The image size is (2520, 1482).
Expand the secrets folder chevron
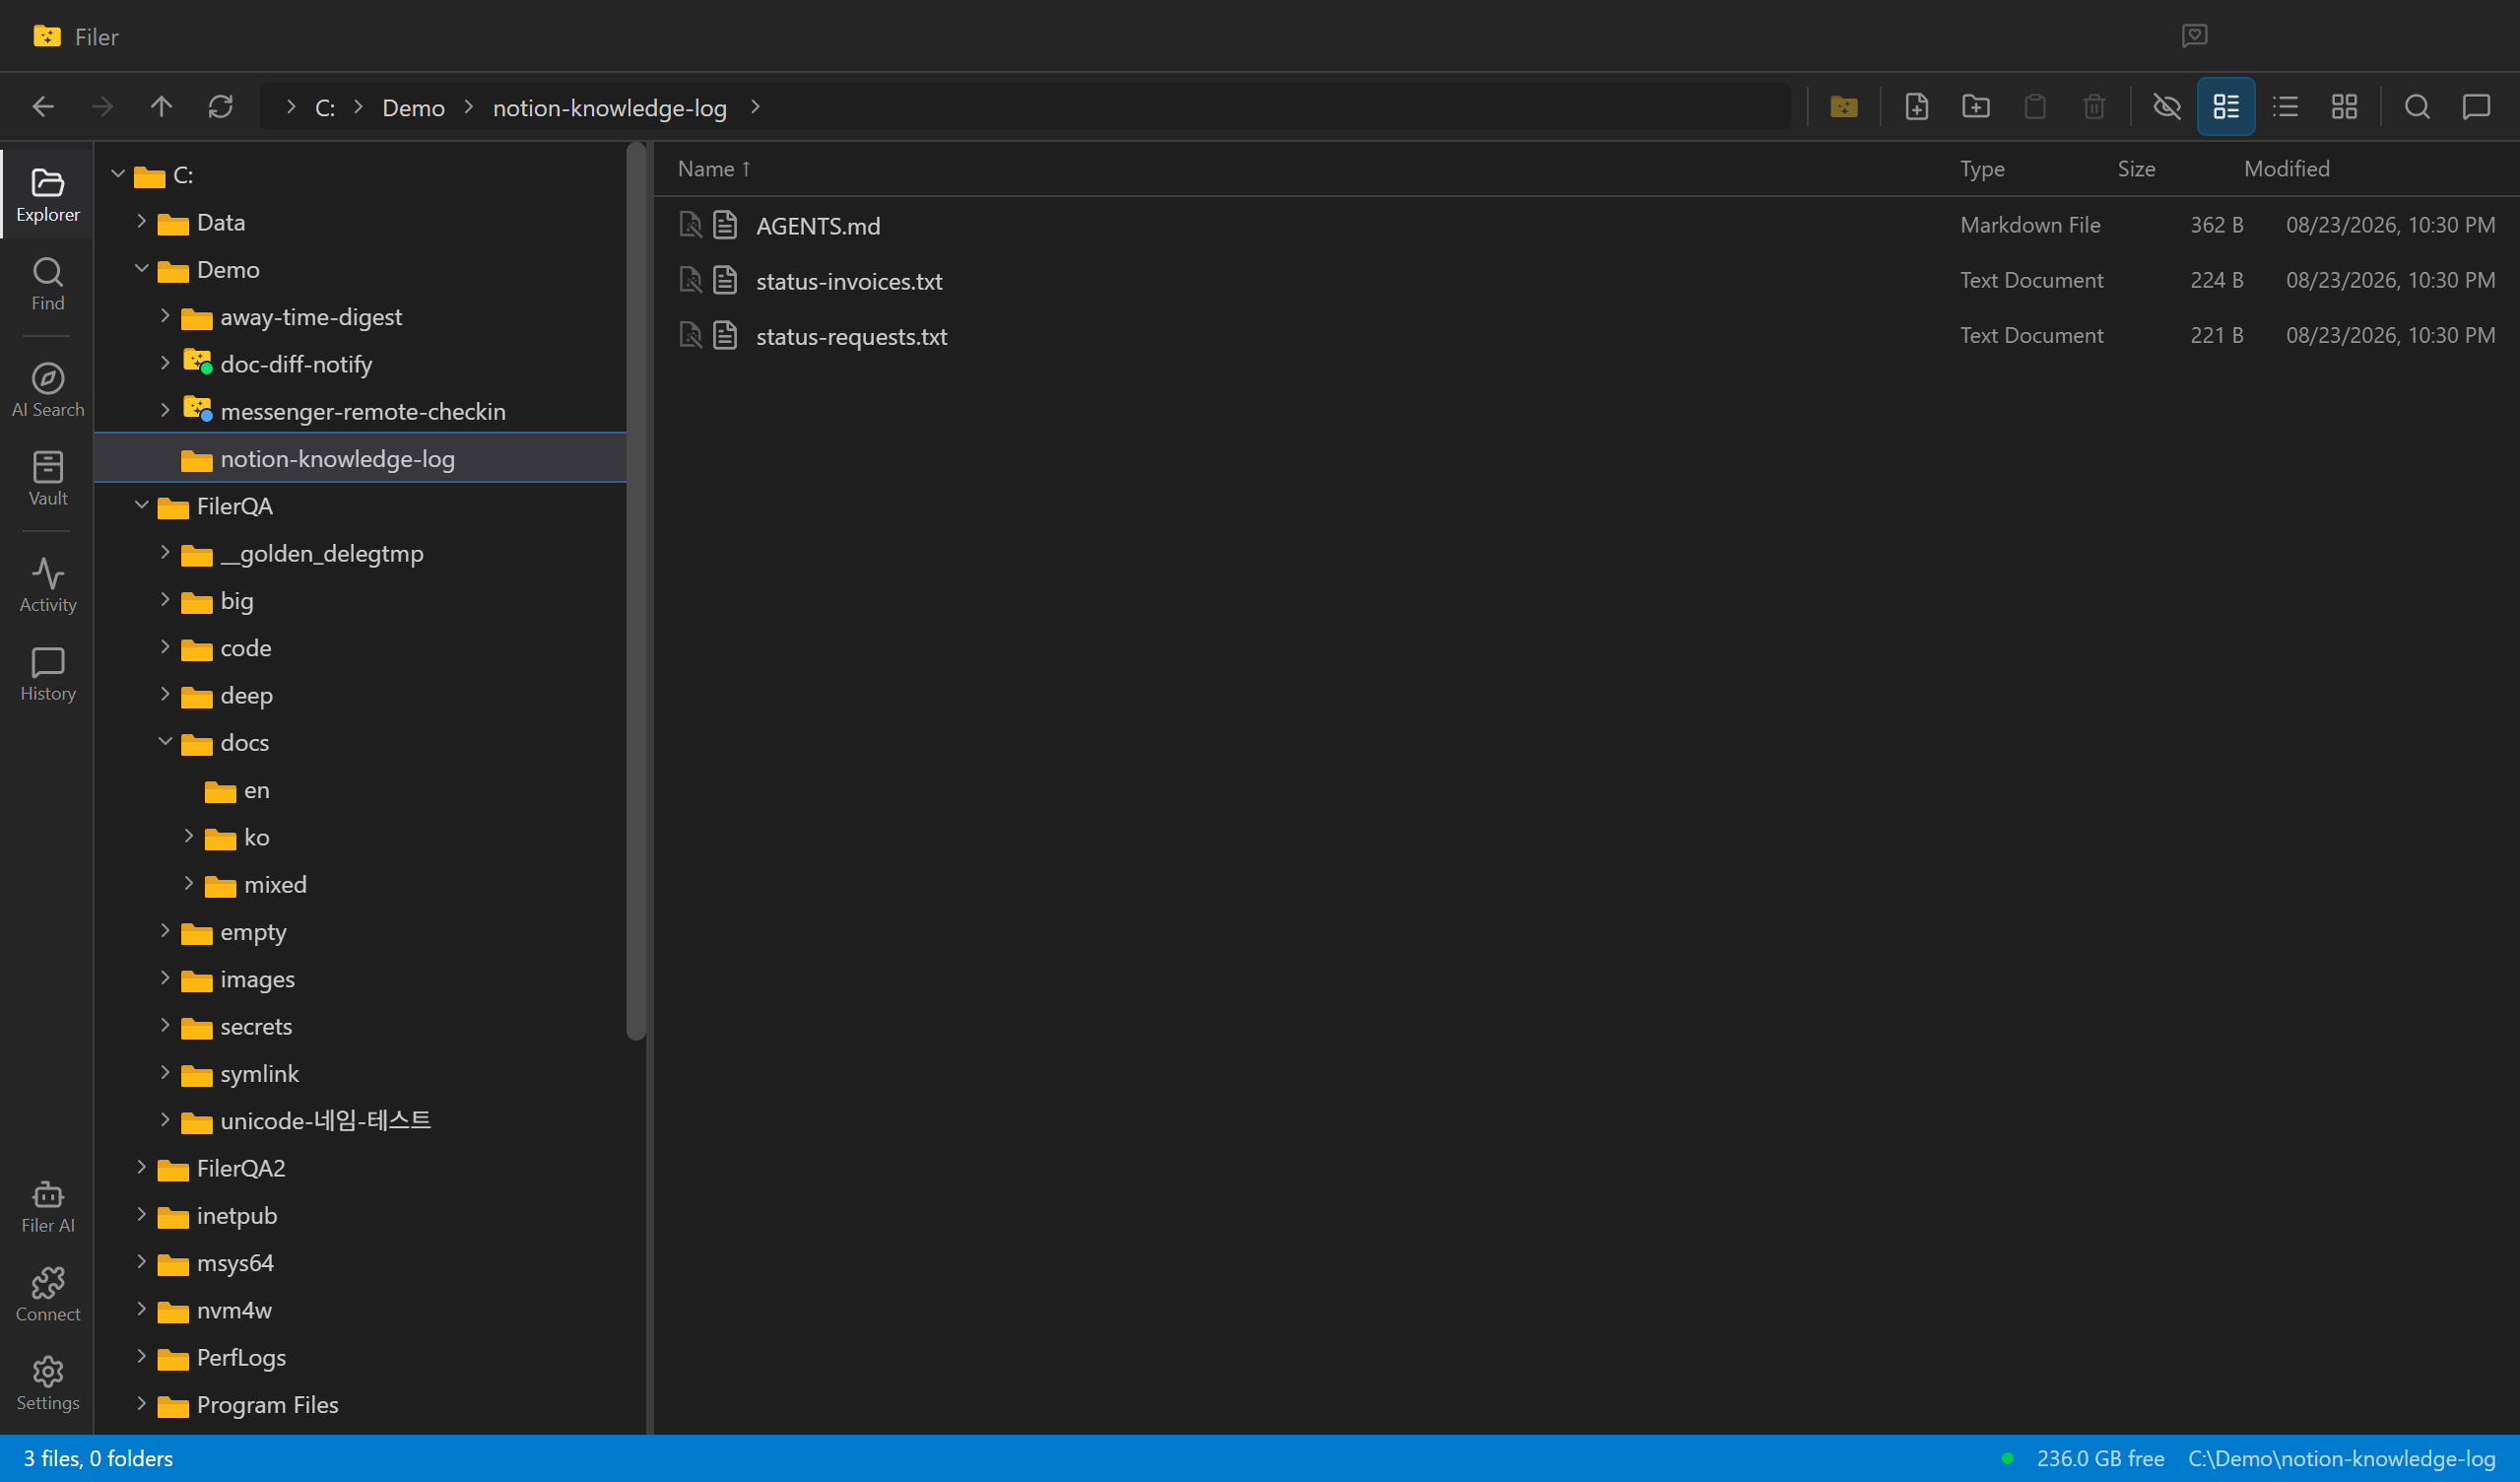[x=166, y=1025]
